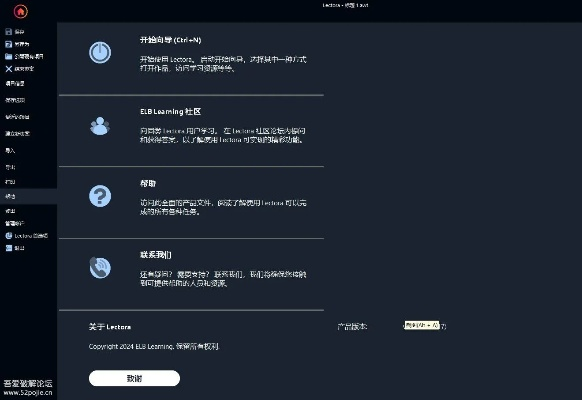Click the Copyright 2024 ELB Learning line
The width and height of the screenshot is (582, 400).
tap(154, 346)
